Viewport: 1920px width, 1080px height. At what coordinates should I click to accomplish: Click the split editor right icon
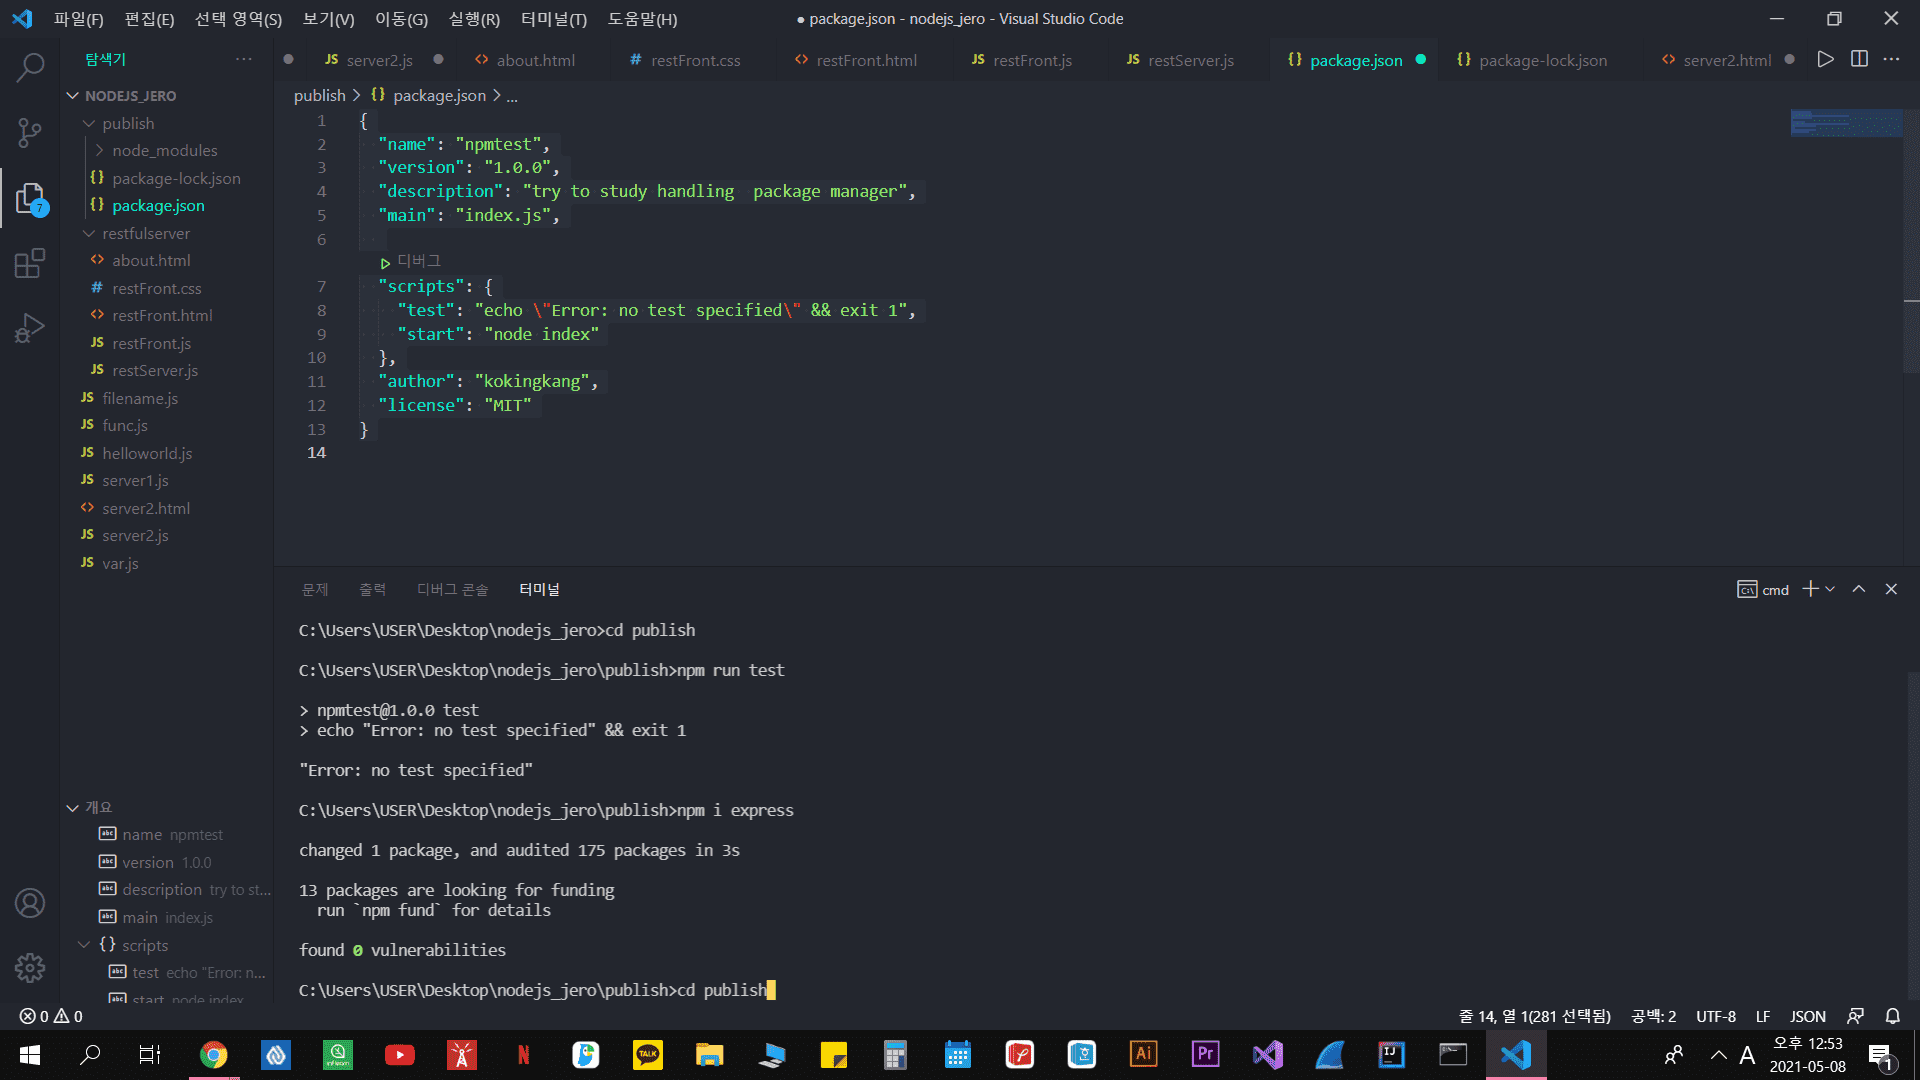1859,60
